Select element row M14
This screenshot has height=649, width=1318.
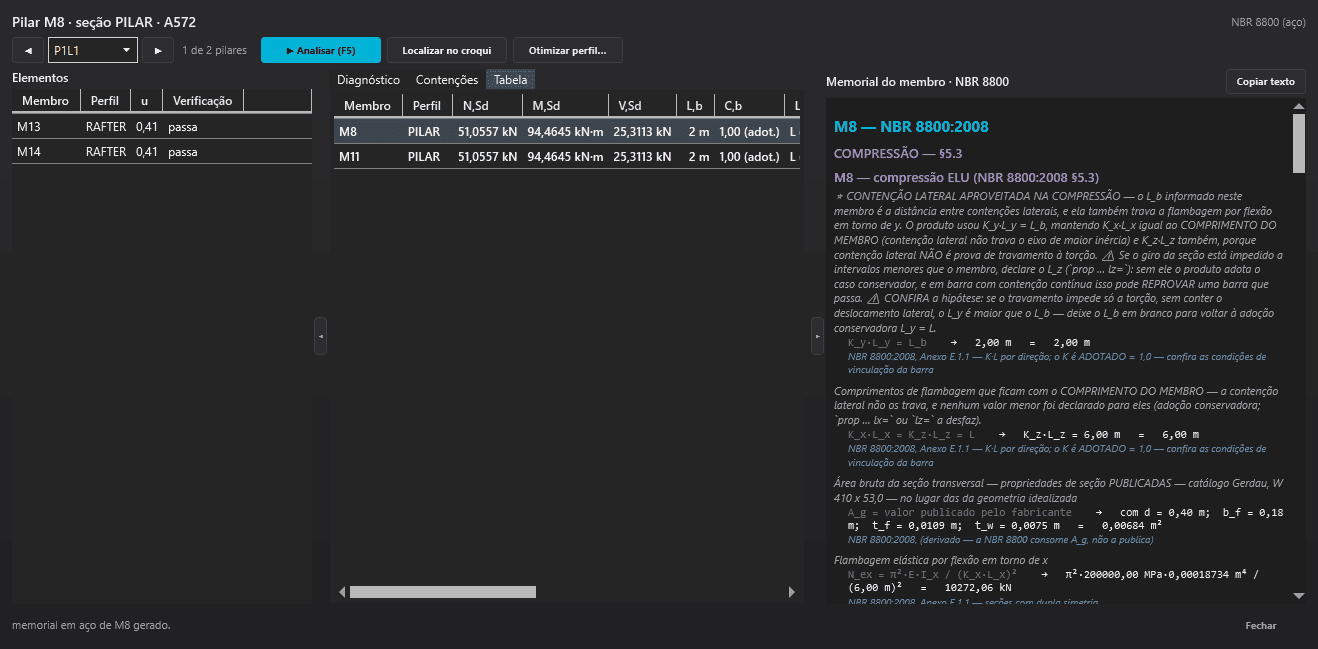162,152
